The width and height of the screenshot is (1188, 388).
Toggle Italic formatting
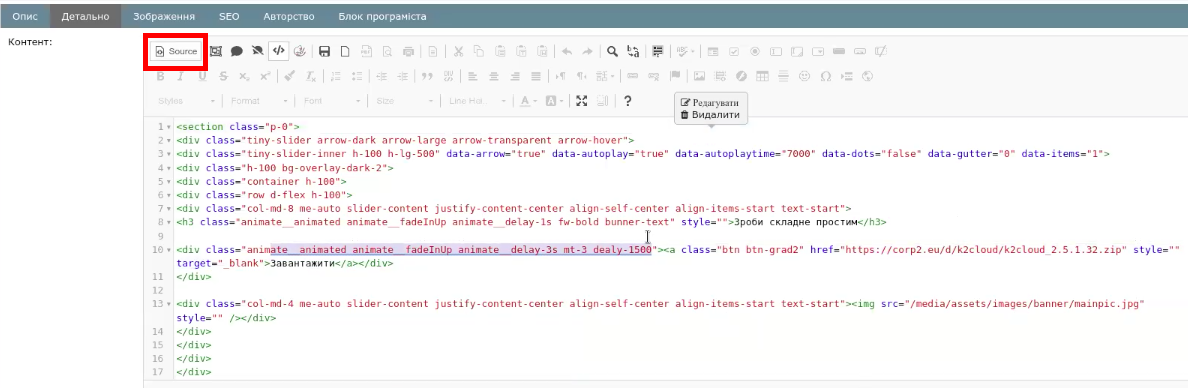(x=181, y=76)
